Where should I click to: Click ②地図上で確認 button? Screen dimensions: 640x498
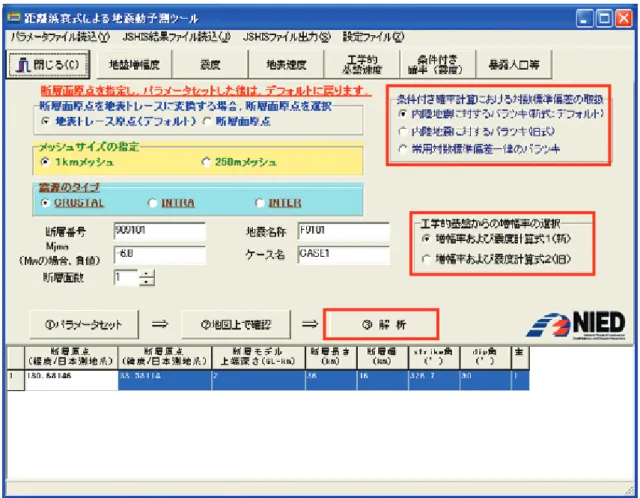point(236,325)
